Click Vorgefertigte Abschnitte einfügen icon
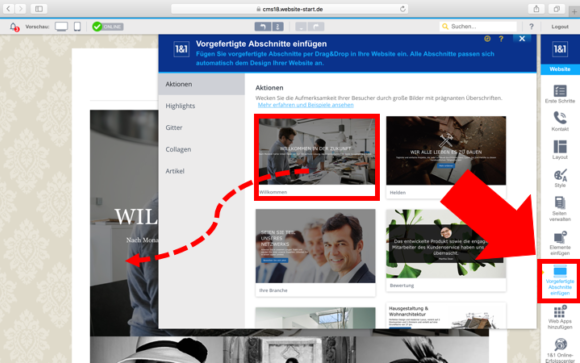This screenshot has width=580, height=363. pyautogui.click(x=560, y=280)
